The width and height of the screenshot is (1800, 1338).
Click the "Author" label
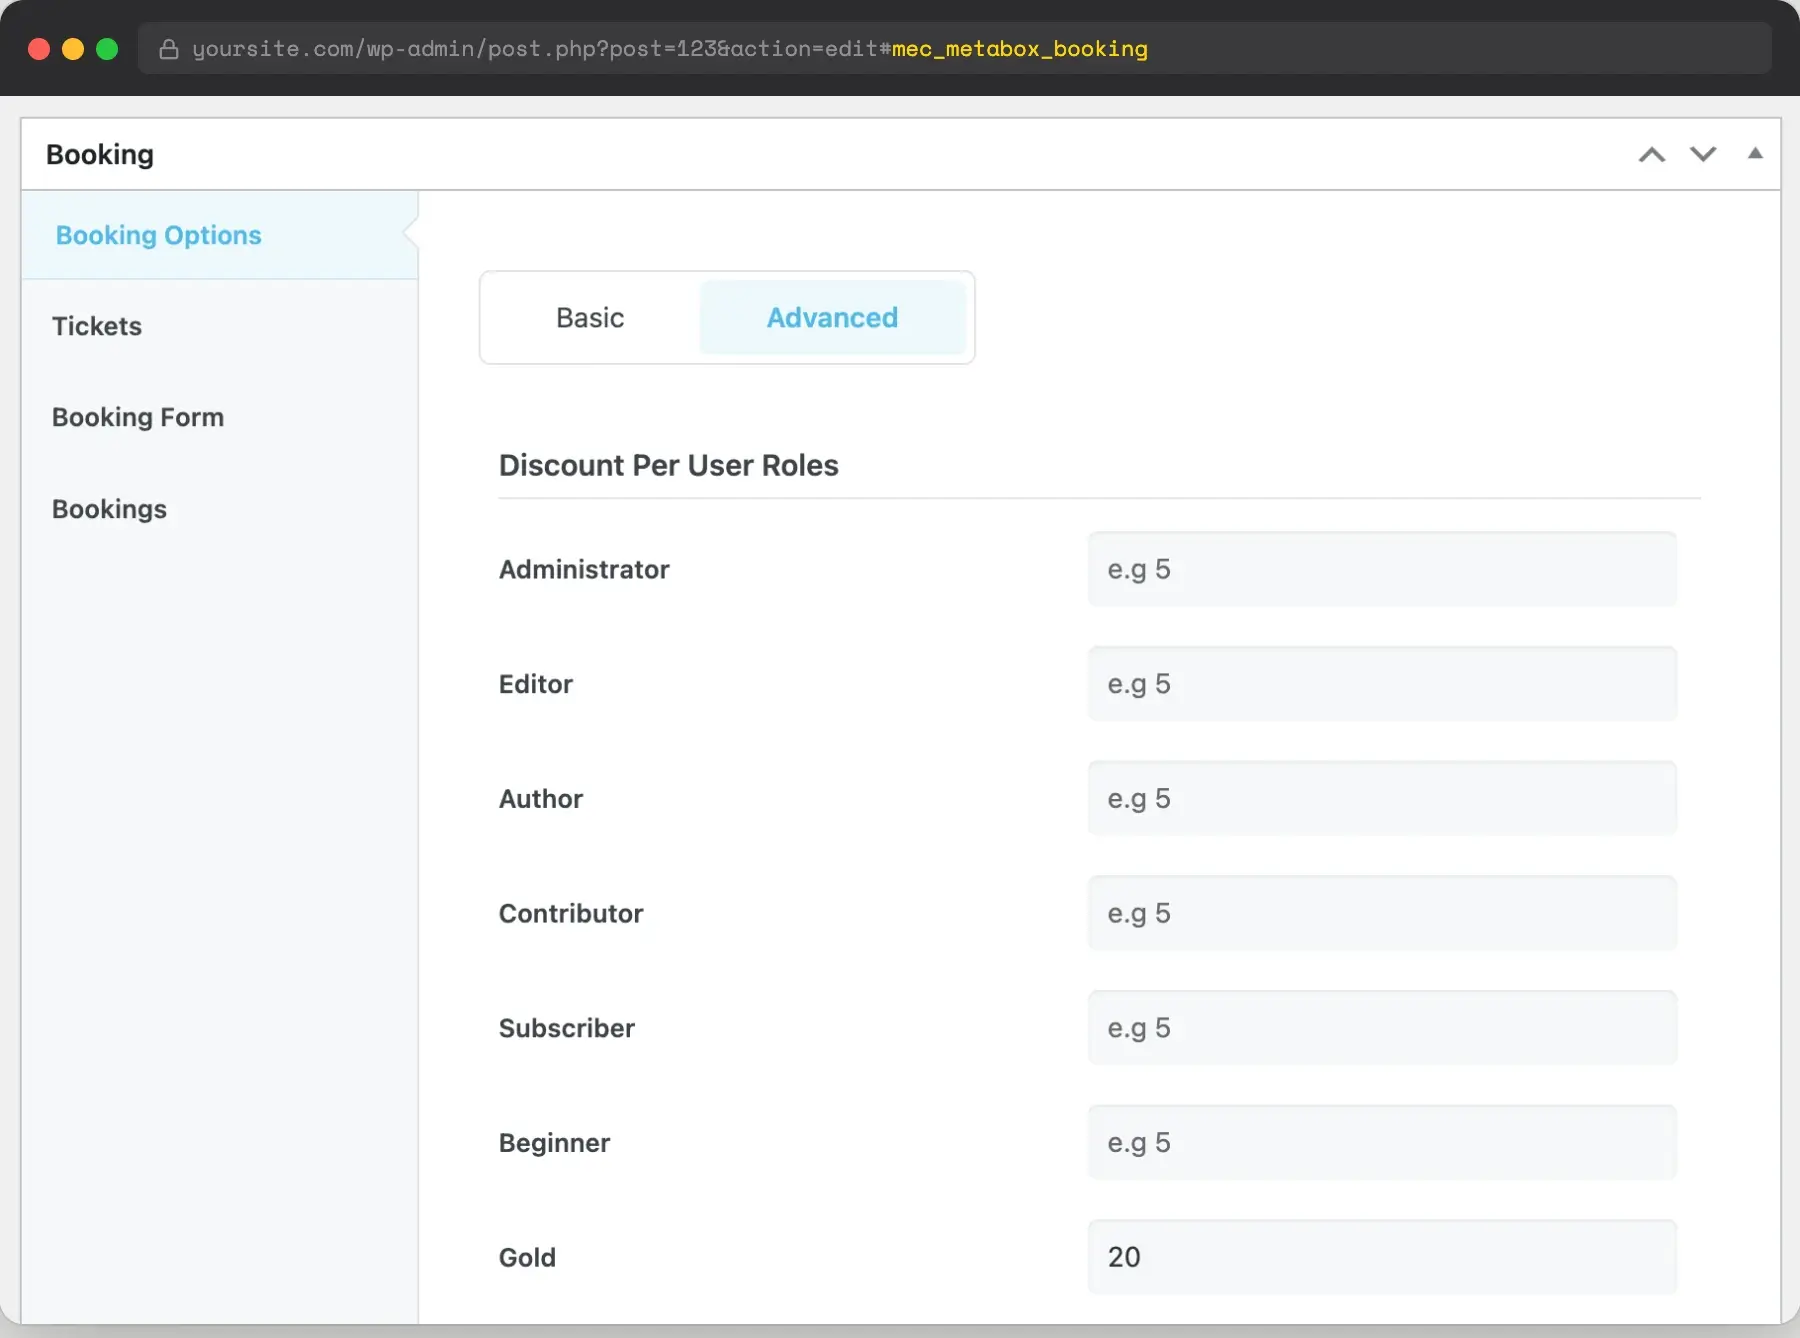coord(541,798)
